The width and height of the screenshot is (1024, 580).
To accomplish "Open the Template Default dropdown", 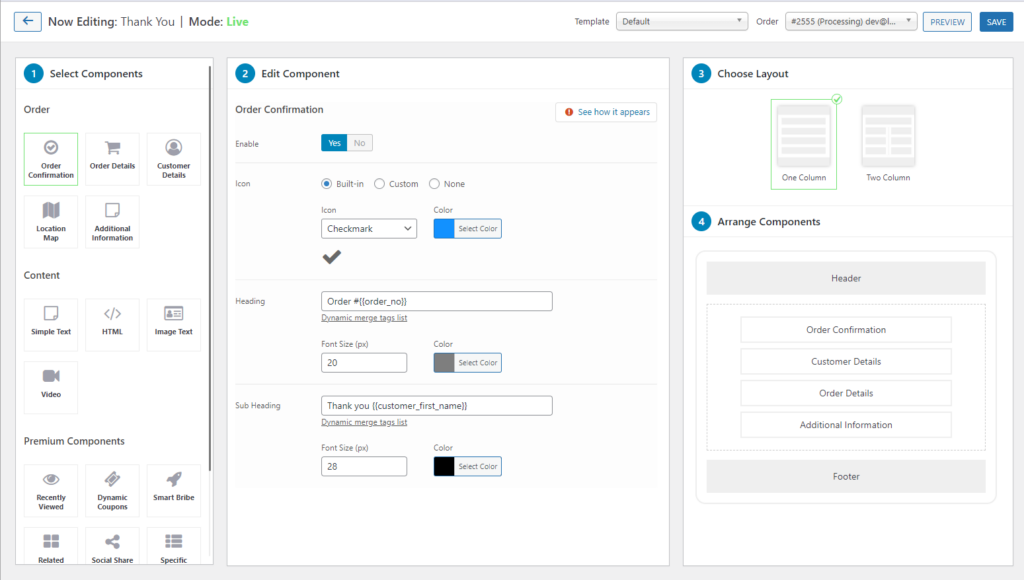I will click(682, 22).
